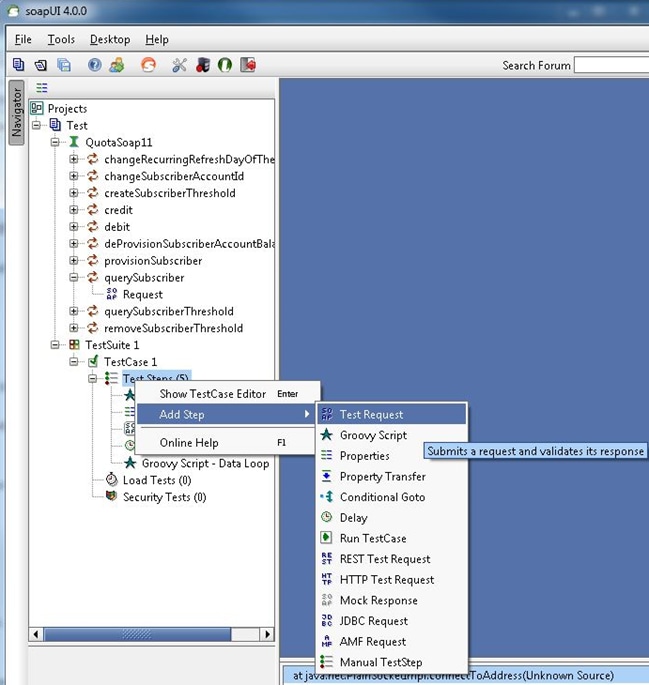
Task: Expand the removeSubscriberThreshold operation
Action: pyautogui.click(x=74, y=328)
